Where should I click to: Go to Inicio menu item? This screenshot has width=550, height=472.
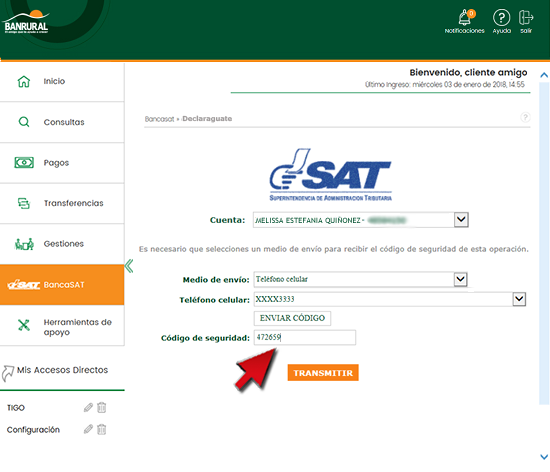pyautogui.click(x=62, y=82)
